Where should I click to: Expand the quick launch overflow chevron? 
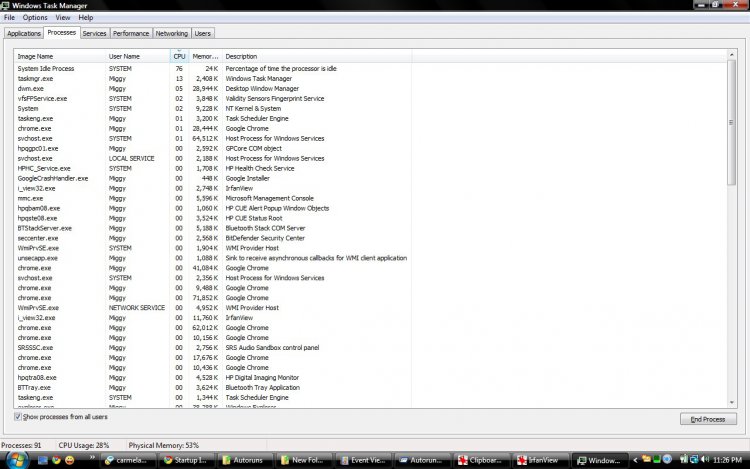pos(92,458)
